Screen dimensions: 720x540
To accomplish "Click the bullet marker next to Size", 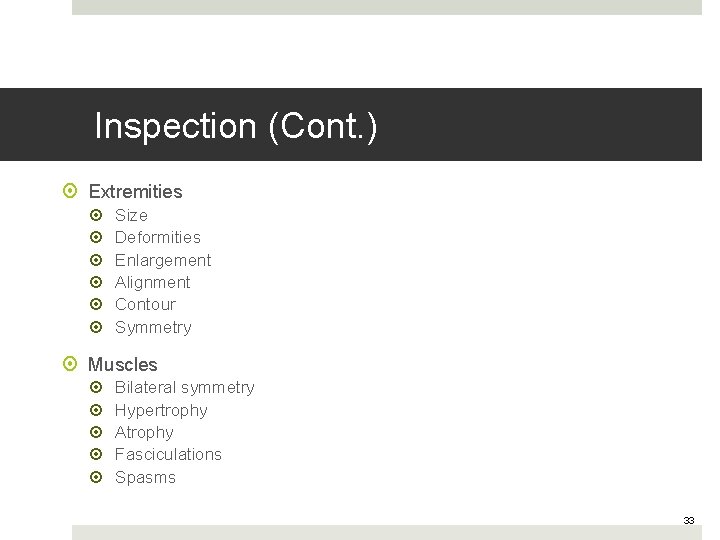I will click(x=96, y=215).
